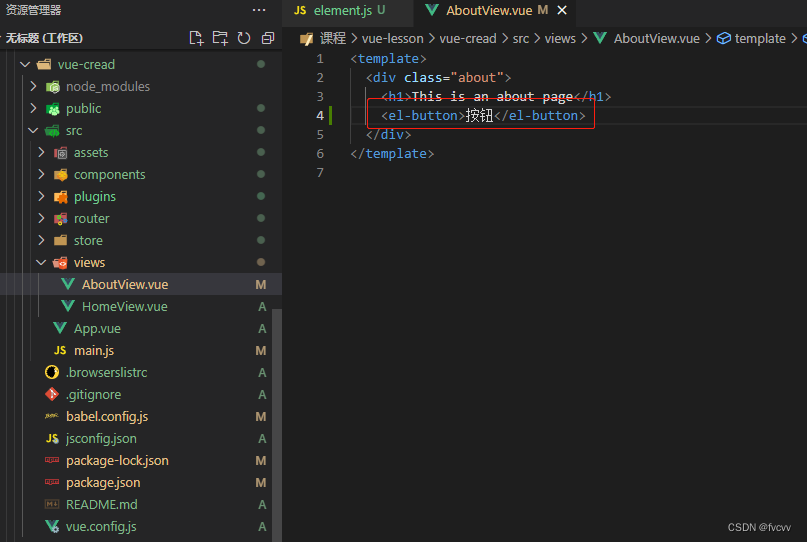Open the explorer more actions ellipsis menu
807x542 pixels.
(x=259, y=10)
